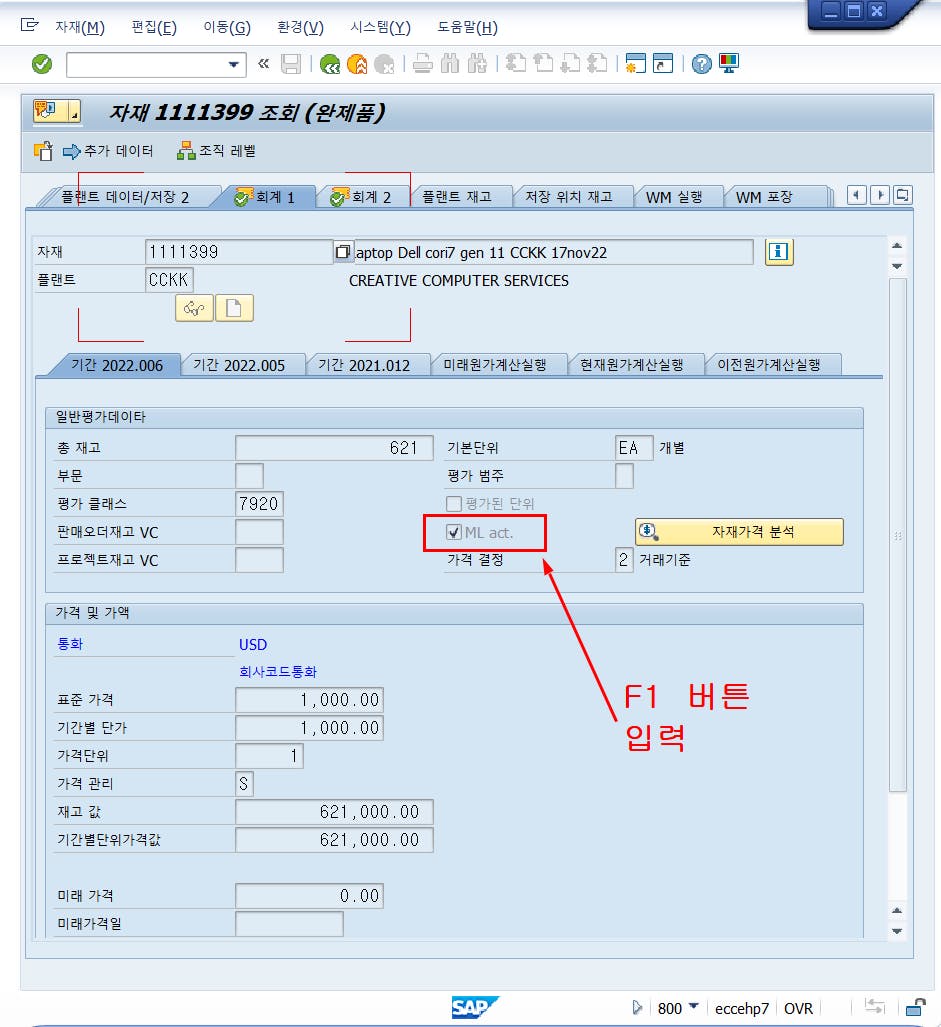Click the other material clipboard icon
Image resolution: width=941 pixels, height=1027 pixels.
coord(43,151)
